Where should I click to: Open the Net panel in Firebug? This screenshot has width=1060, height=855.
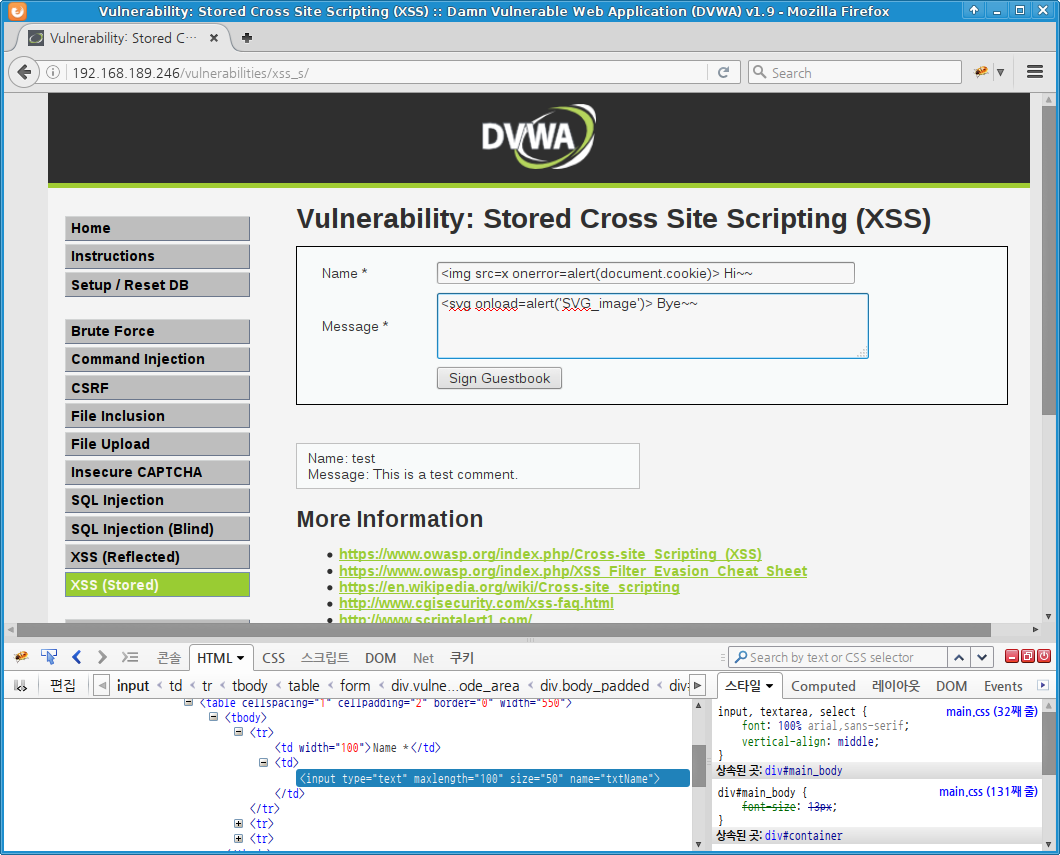(423, 658)
